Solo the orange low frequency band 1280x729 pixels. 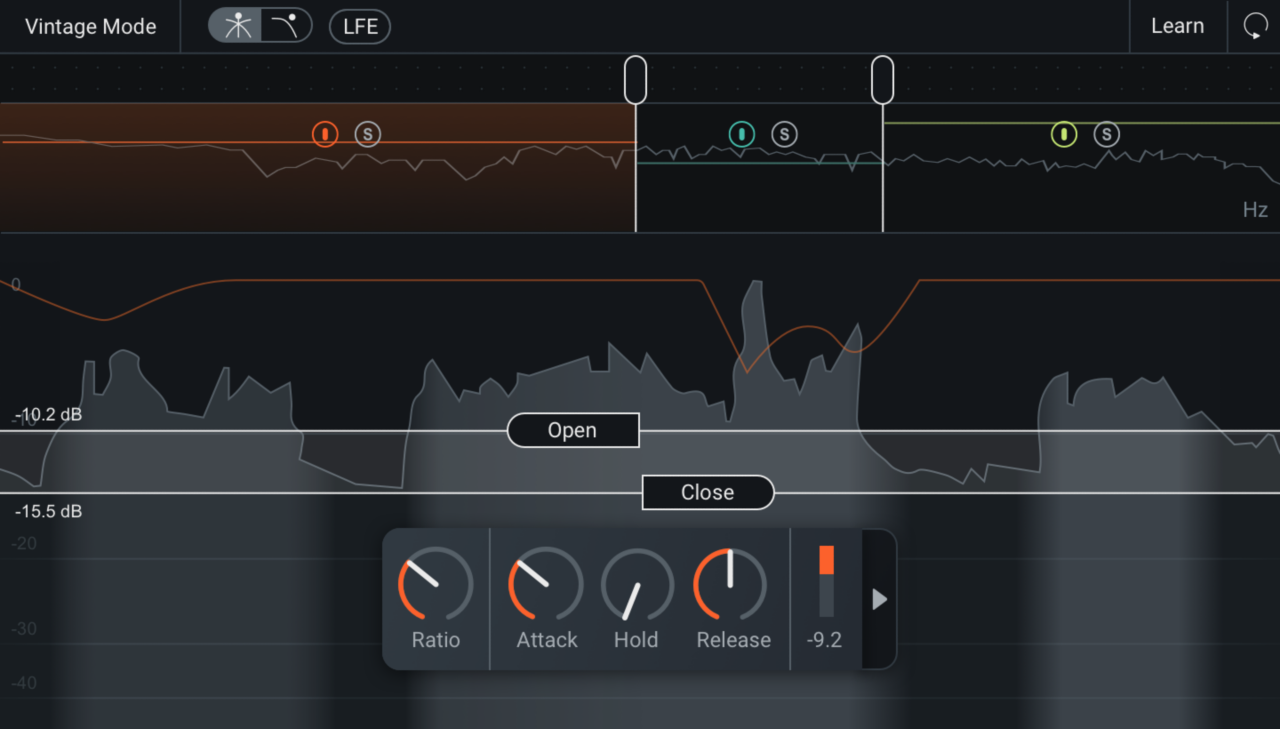[367, 133]
